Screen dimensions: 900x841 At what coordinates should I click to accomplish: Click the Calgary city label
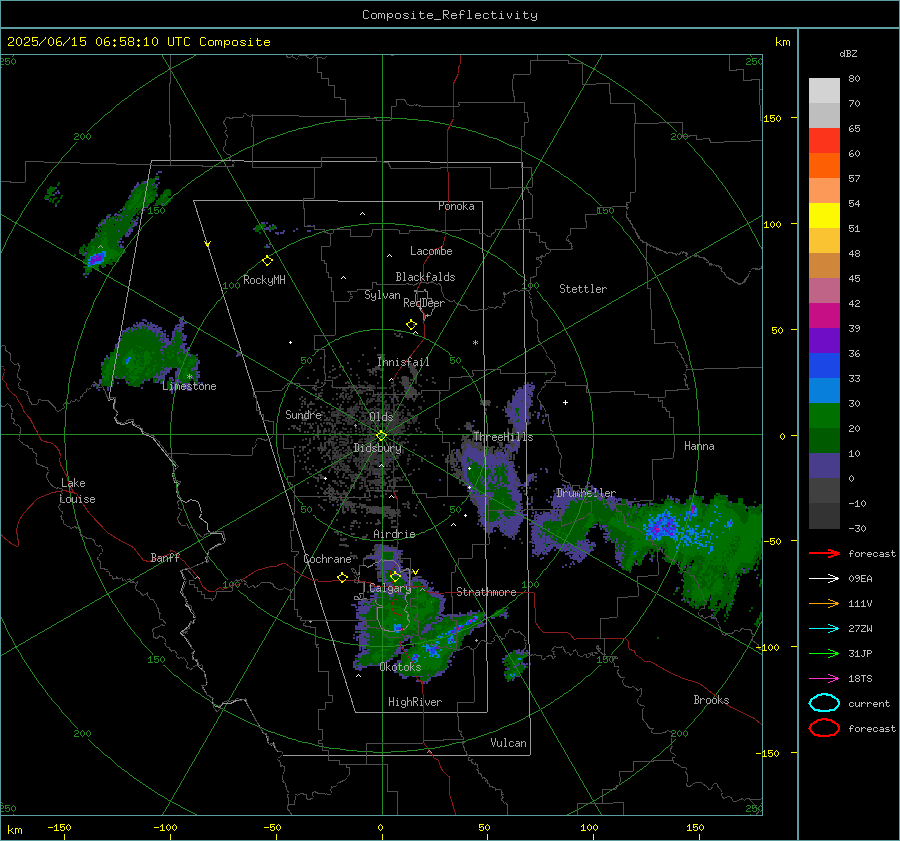pyautogui.click(x=390, y=588)
